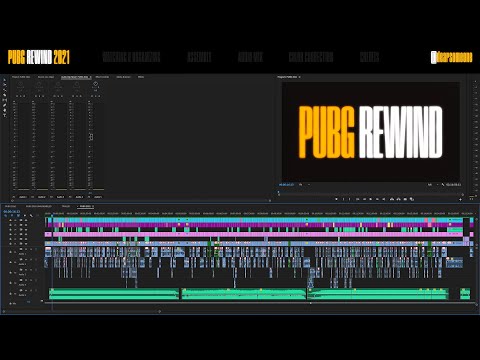Viewport: 480px width, 360px height.
Task: Toggle lock on the topmost video track
Action: [x=10, y=220]
